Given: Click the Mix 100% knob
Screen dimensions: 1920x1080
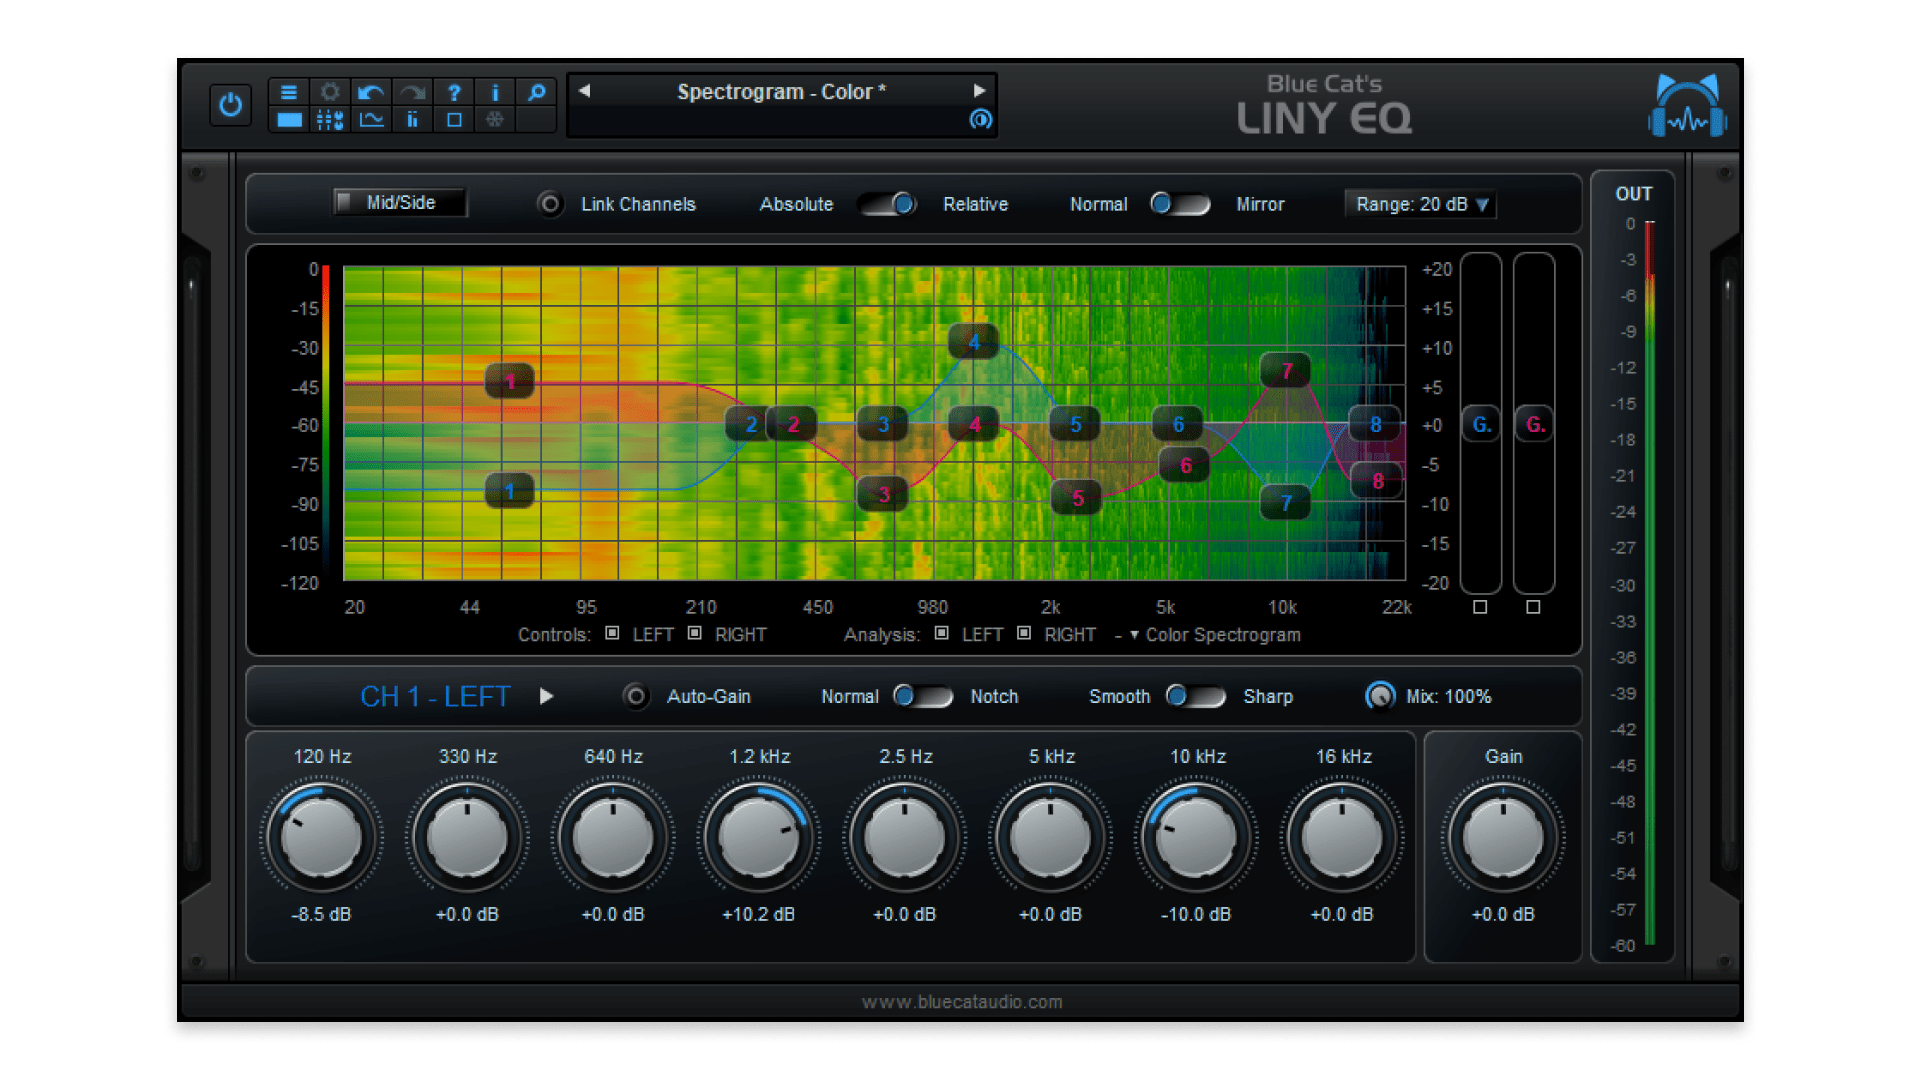Looking at the screenshot, I should (1380, 696).
